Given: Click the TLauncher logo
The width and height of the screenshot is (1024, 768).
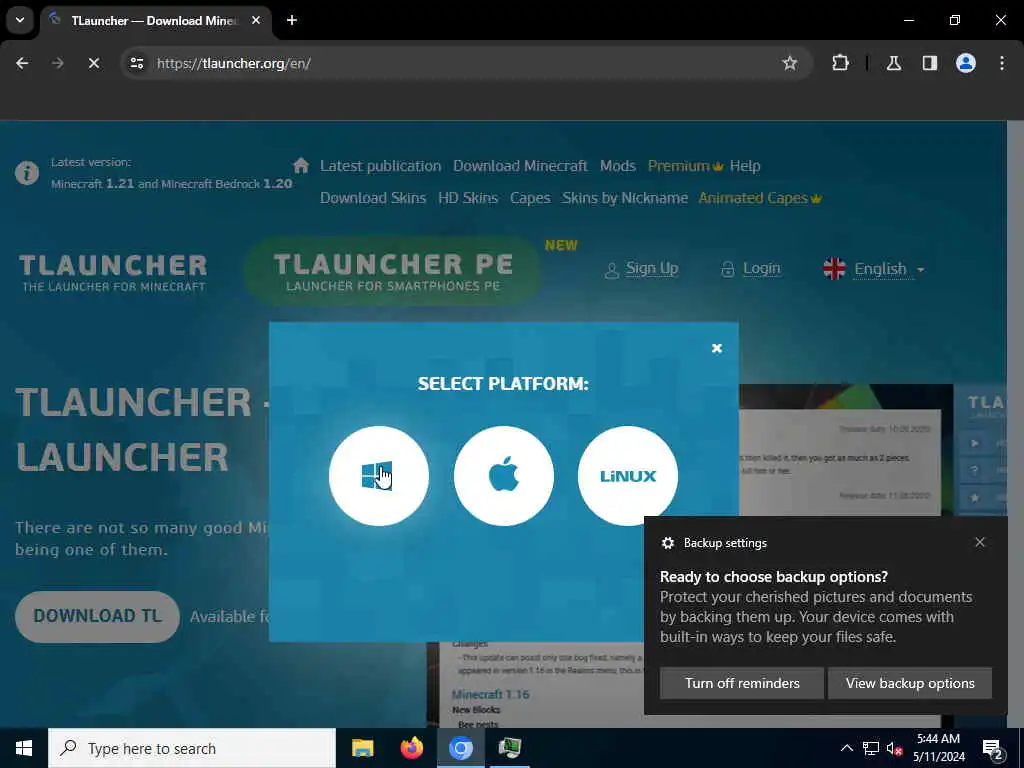Looking at the screenshot, I should [113, 272].
